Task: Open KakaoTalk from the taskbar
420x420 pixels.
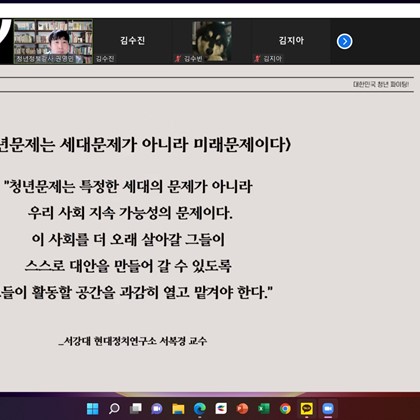Action: [307, 408]
